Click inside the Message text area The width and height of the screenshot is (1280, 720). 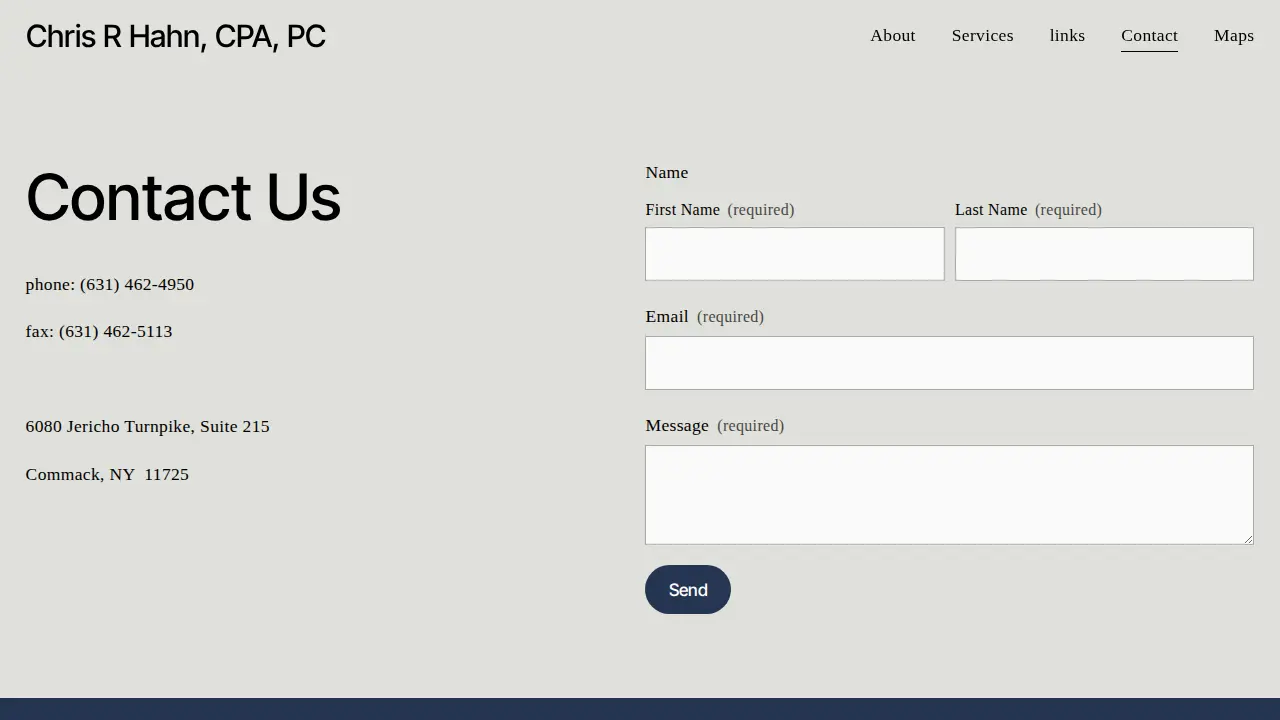[x=949, y=495]
